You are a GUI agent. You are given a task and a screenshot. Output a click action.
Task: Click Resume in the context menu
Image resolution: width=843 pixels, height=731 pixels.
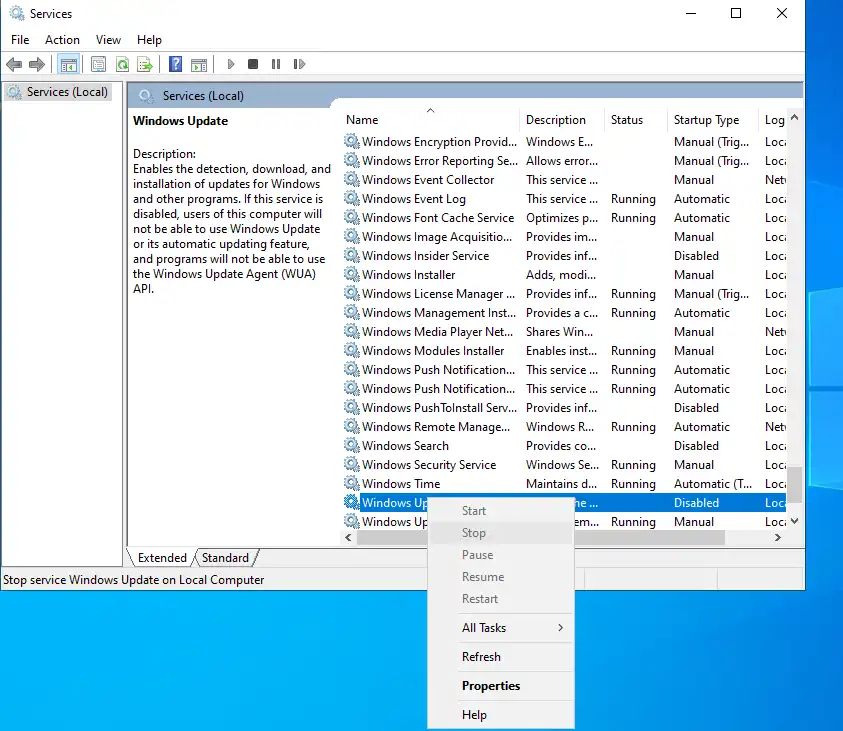(501, 577)
